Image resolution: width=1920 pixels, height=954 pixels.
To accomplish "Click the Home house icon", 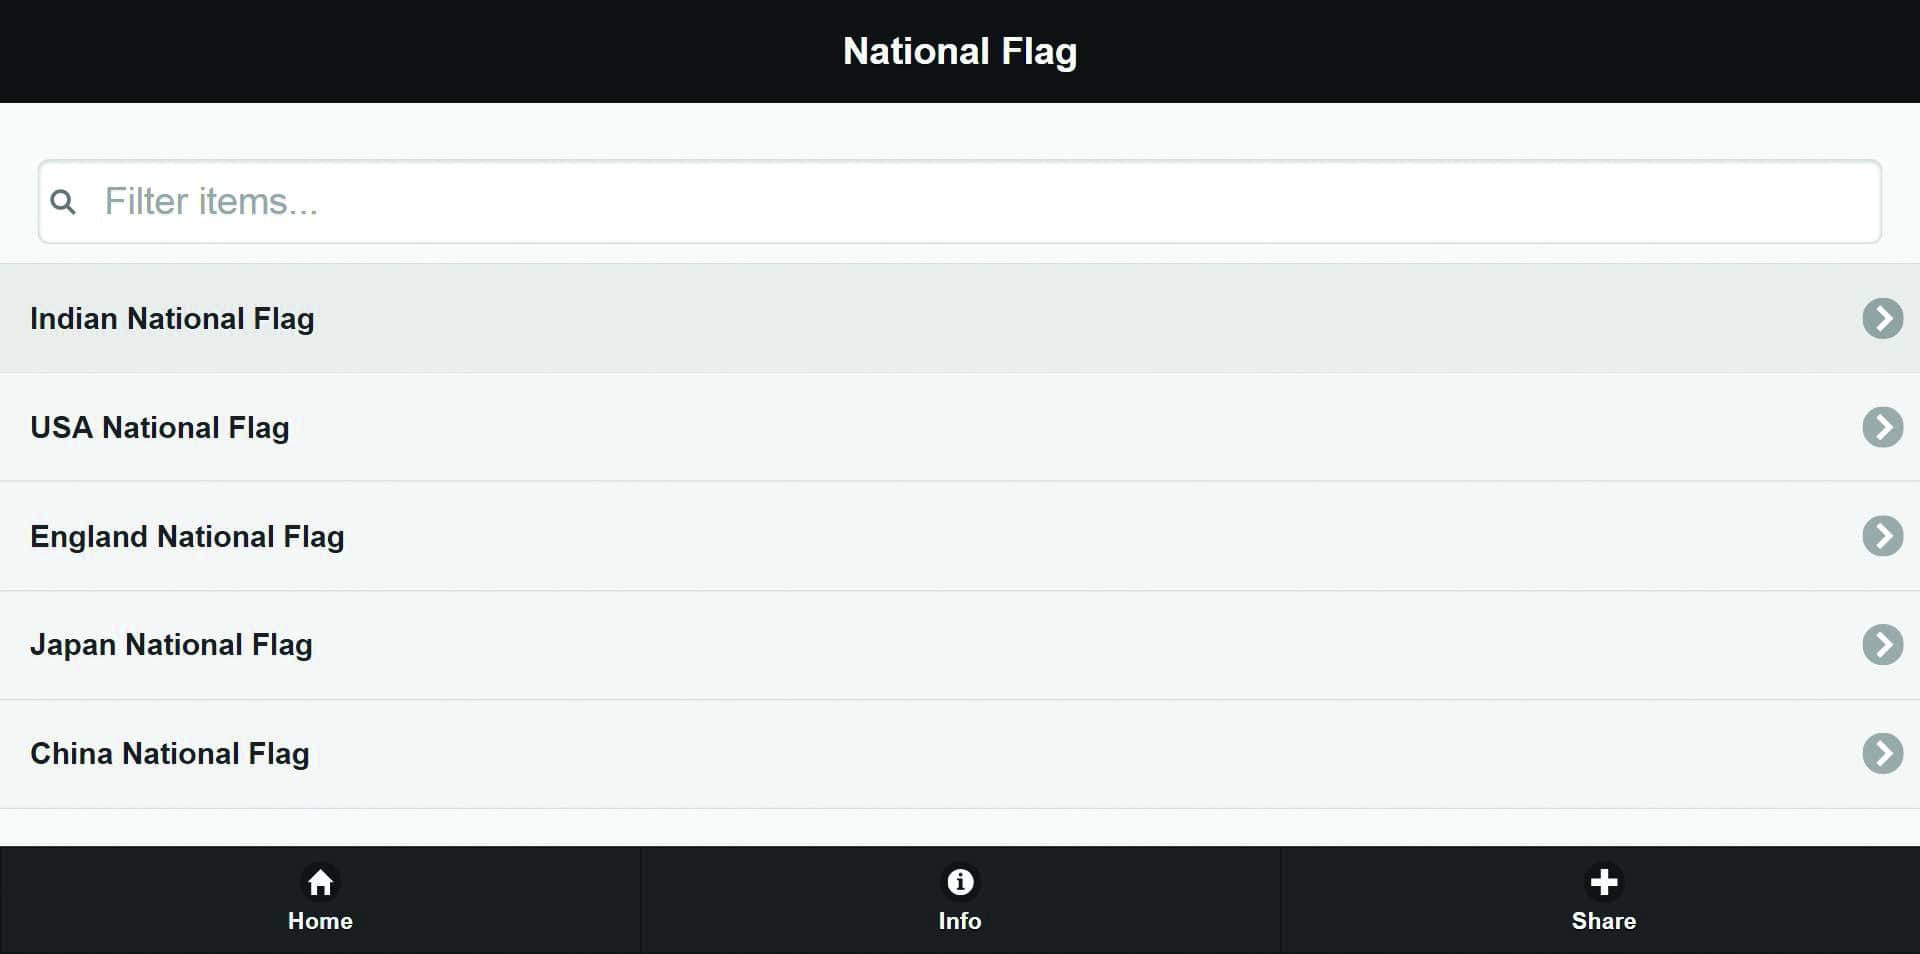I will 320,882.
